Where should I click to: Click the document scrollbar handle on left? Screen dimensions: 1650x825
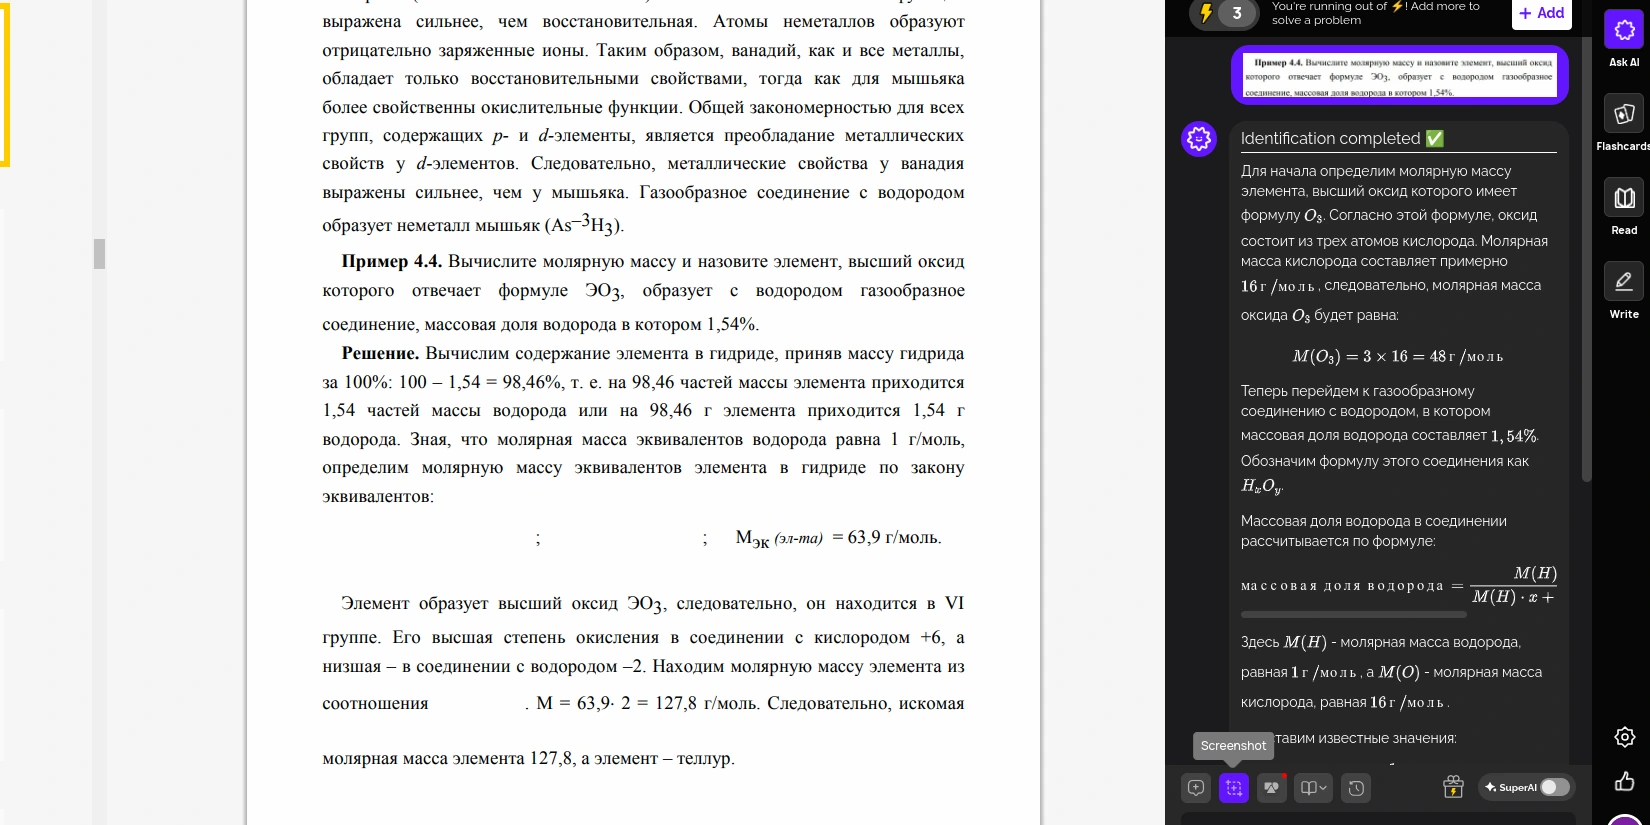point(99,254)
